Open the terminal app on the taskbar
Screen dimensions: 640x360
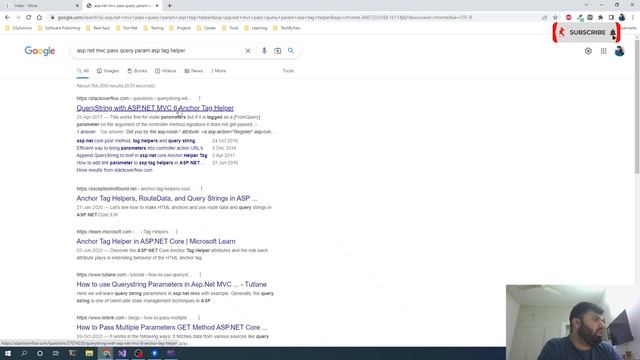coord(73,353)
